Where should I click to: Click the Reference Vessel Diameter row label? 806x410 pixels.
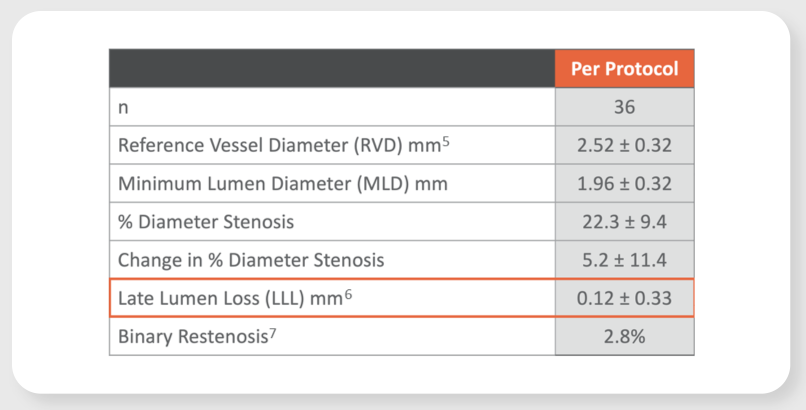277,145
